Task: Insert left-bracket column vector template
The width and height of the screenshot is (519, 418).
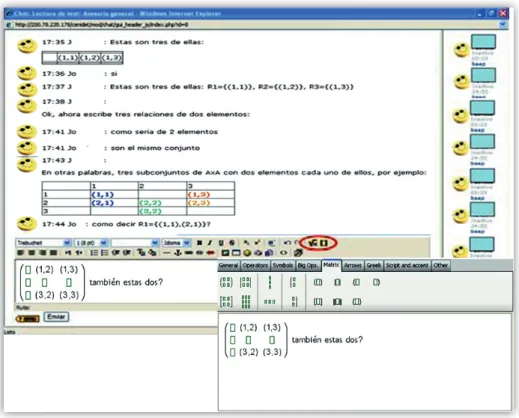Action: 293,283
